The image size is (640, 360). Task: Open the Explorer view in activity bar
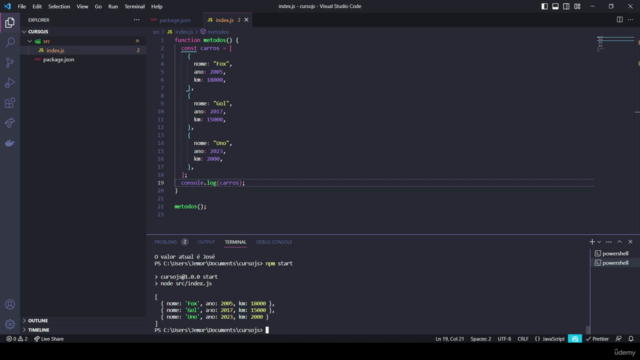pyautogui.click(x=10, y=23)
